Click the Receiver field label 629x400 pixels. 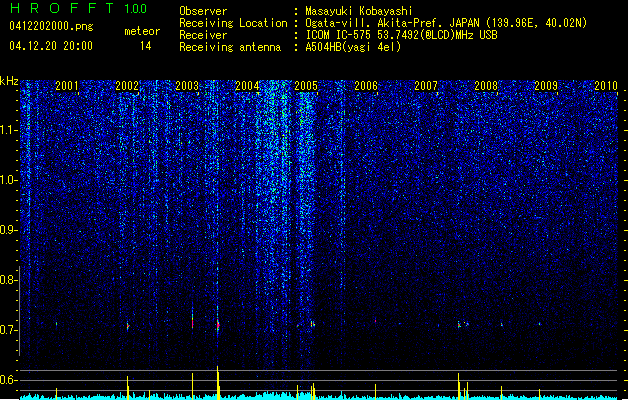203,35
